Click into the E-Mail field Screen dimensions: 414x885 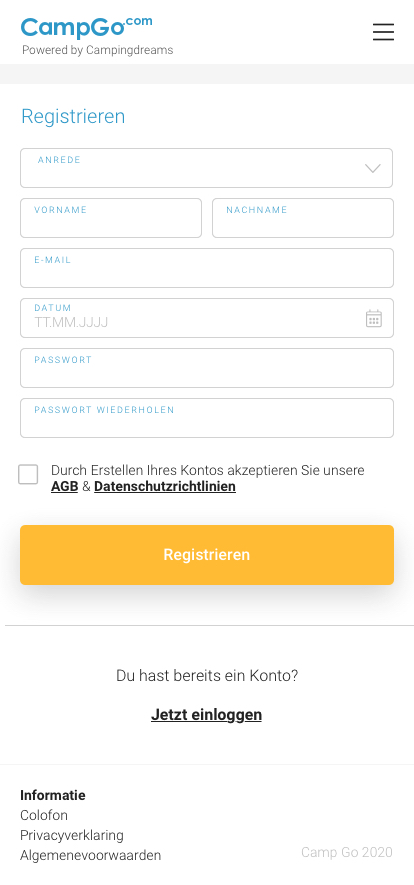coord(207,268)
